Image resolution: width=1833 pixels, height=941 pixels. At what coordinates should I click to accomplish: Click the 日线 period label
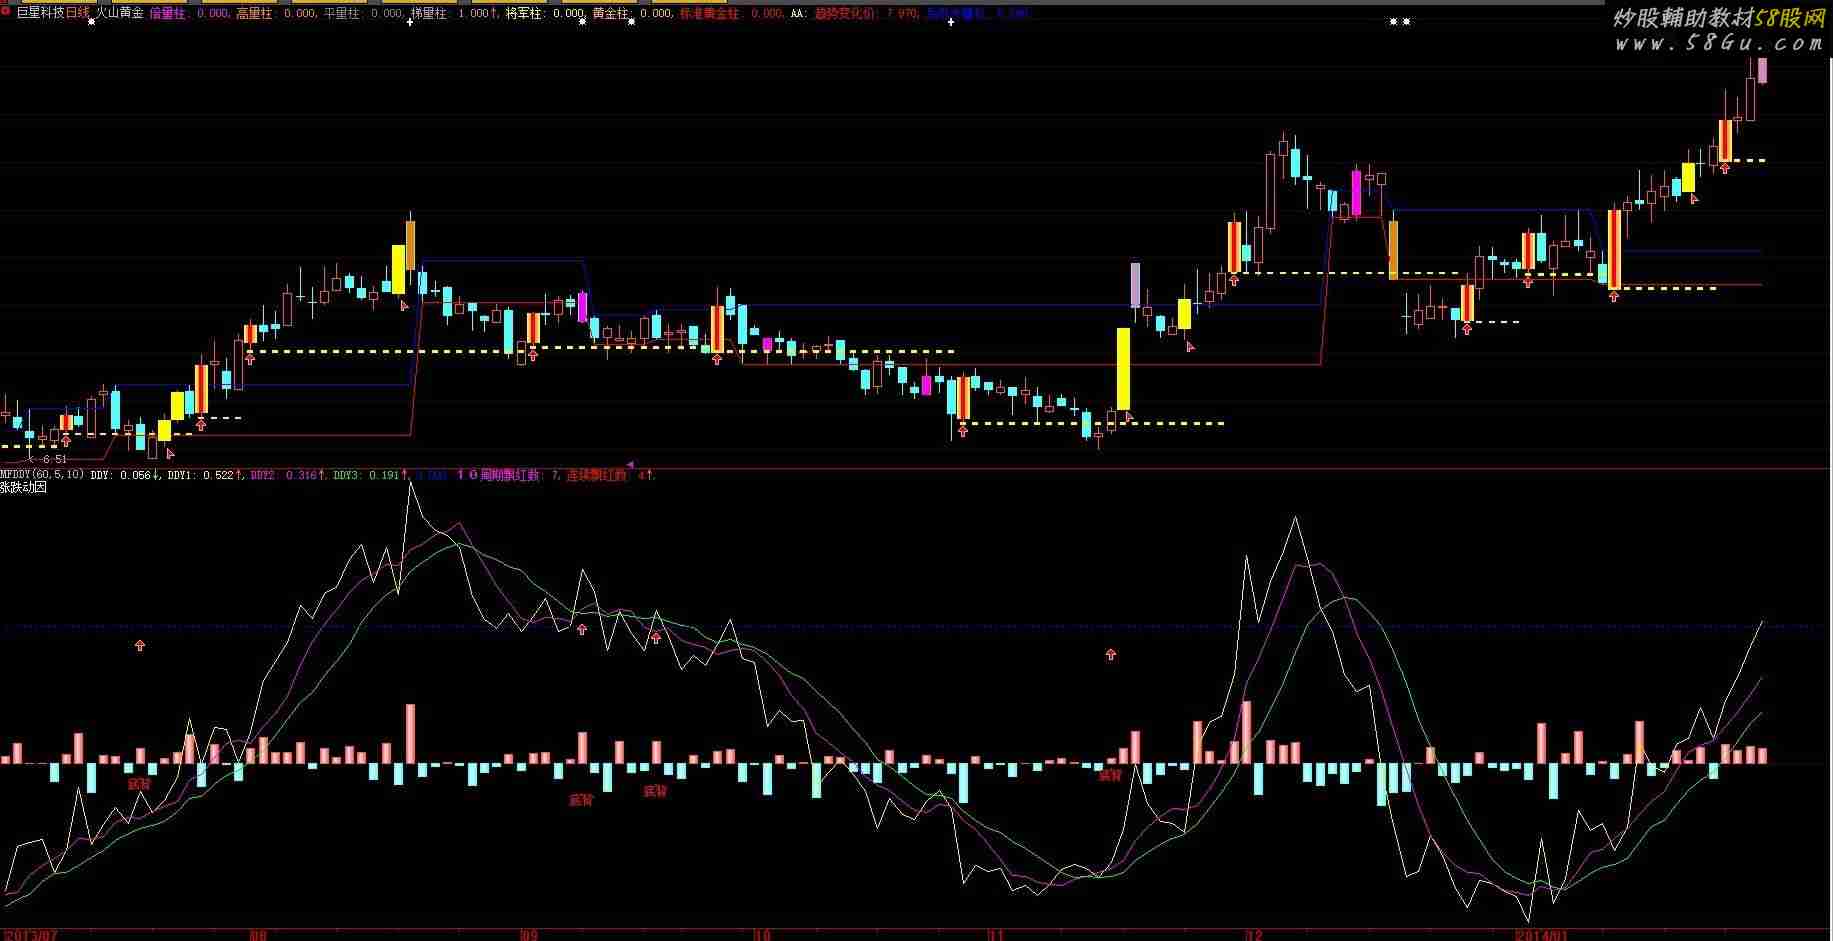[x=78, y=13]
